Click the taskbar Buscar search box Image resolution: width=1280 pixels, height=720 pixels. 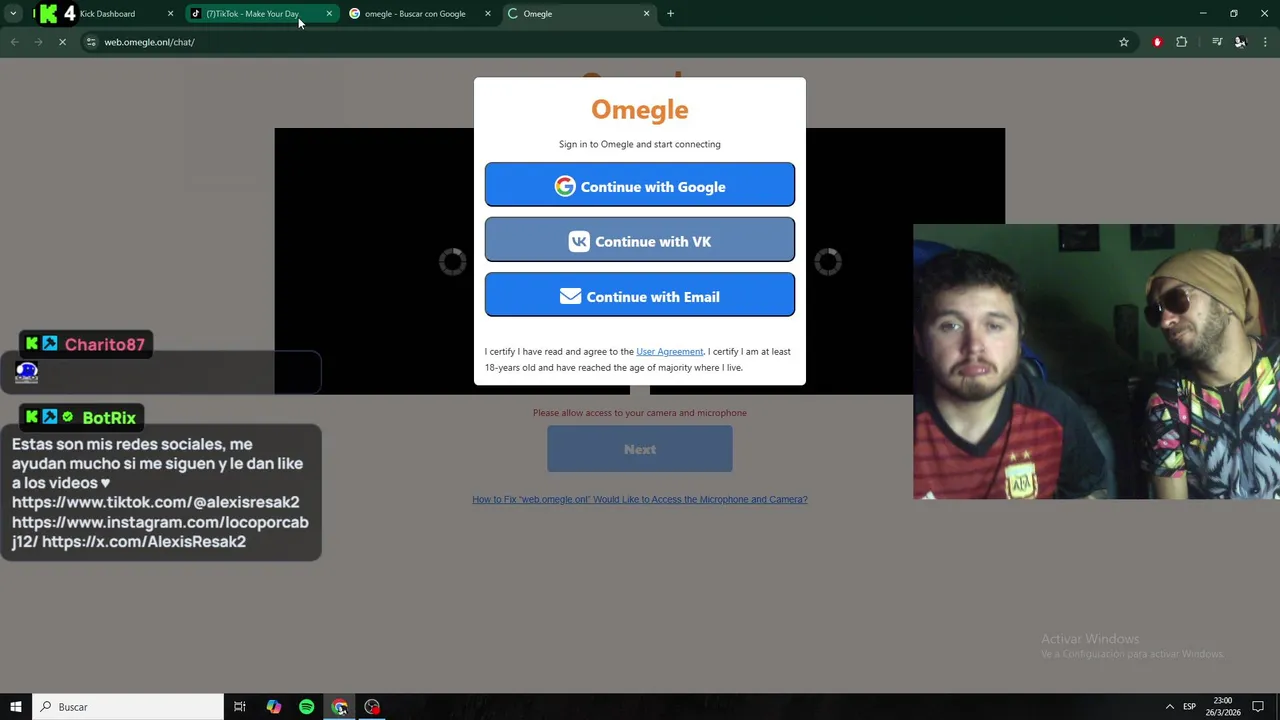128,707
